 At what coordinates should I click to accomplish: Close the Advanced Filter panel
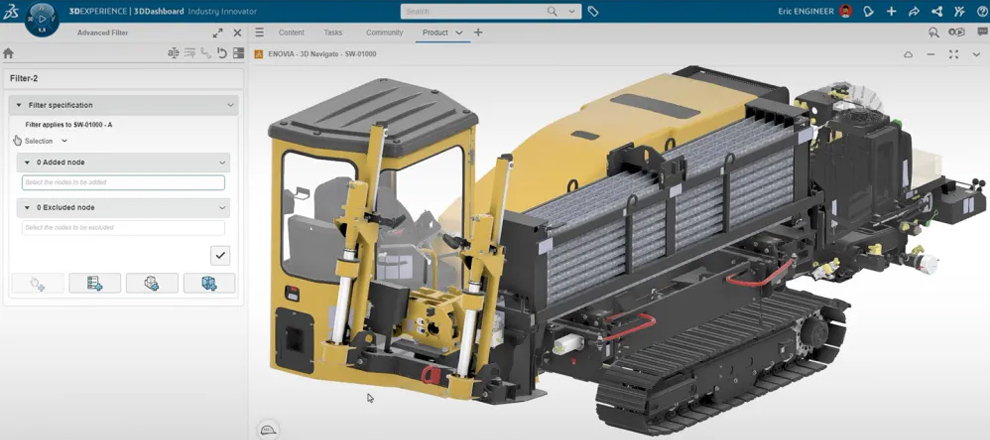[237, 33]
